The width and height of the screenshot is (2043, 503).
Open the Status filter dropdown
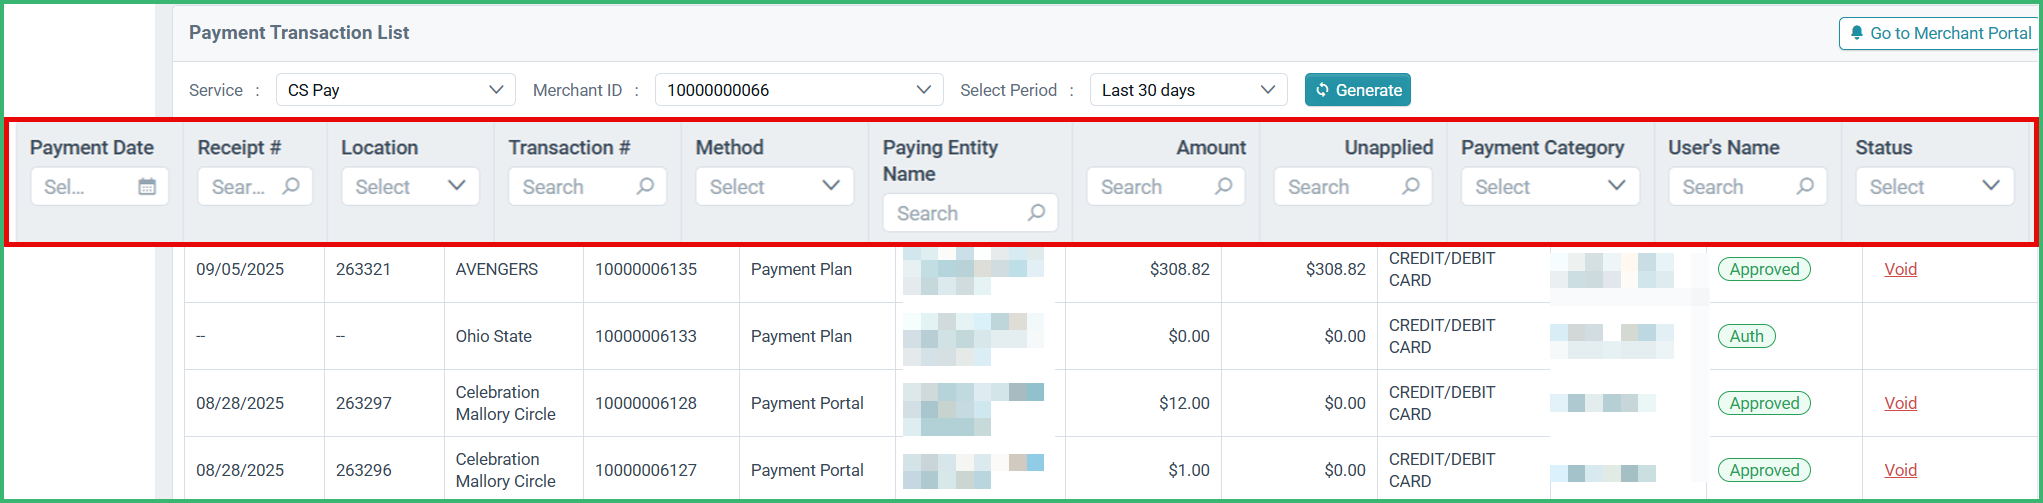coord(1935,186)
